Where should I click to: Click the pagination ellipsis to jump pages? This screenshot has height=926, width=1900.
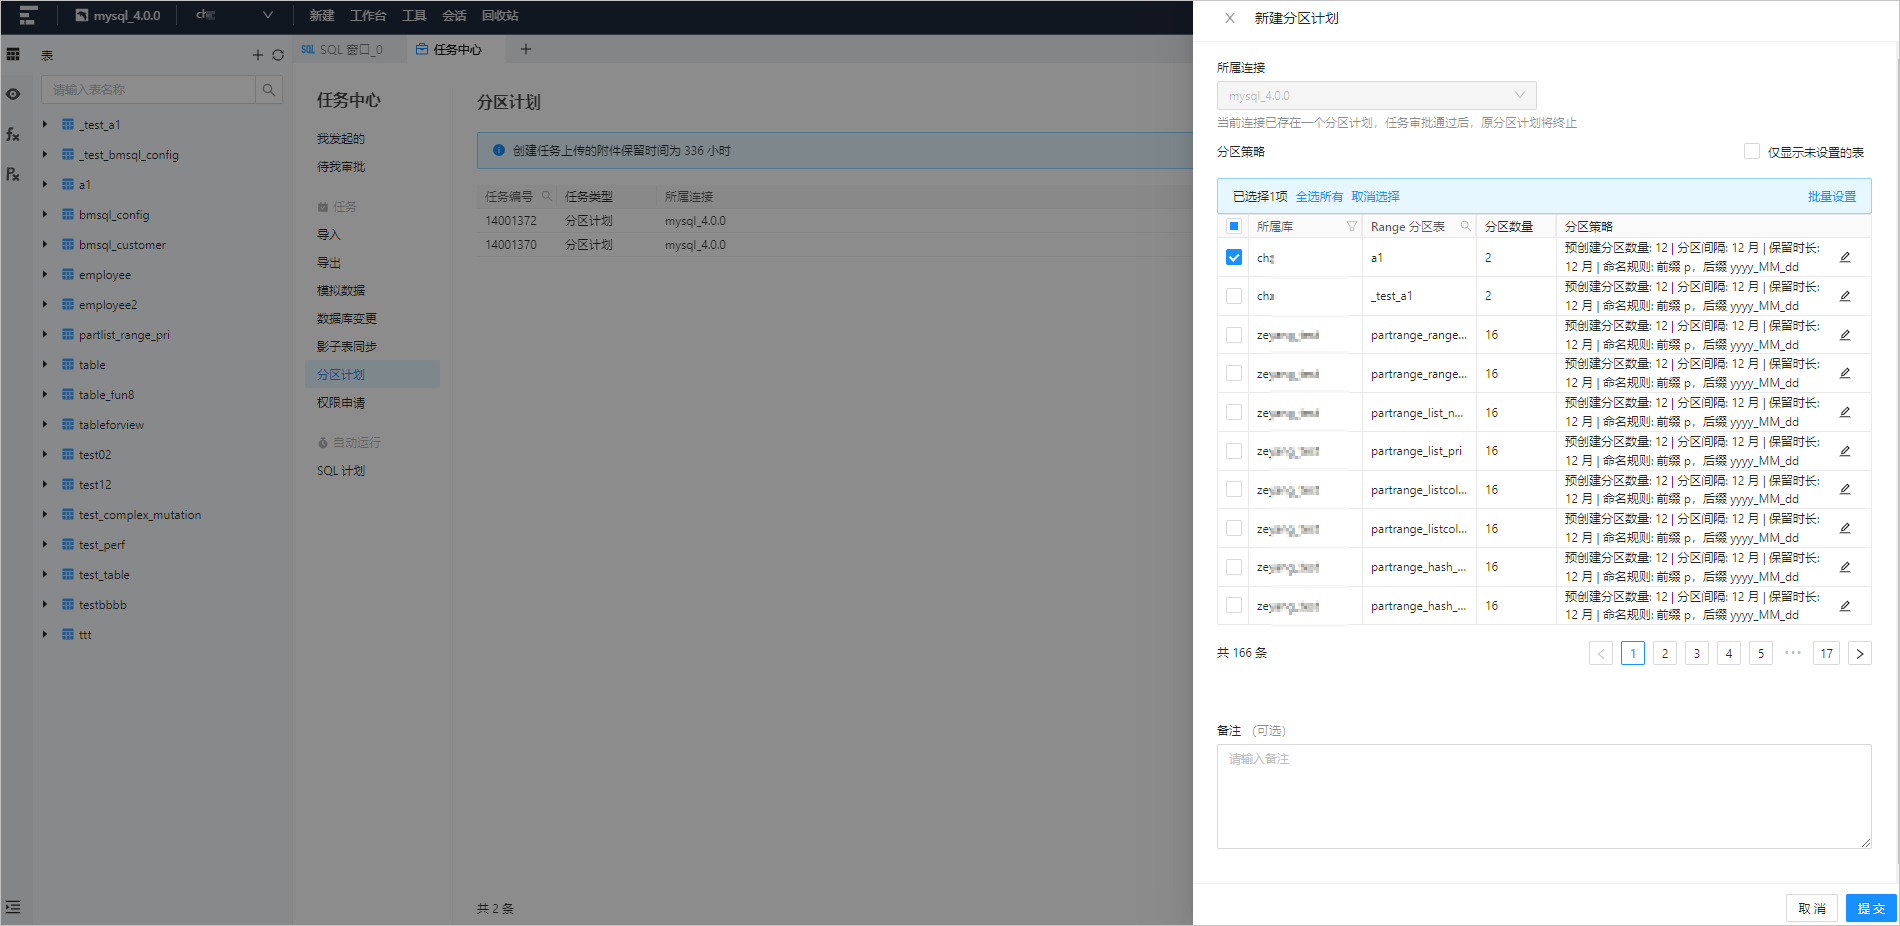tap(1793, 653)
